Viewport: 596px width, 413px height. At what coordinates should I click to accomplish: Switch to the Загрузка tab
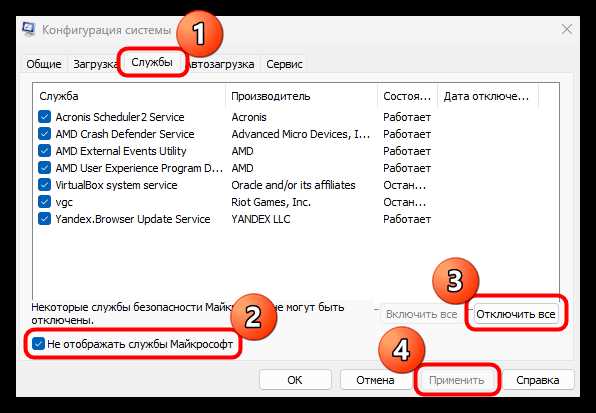[x=95, y=64]
